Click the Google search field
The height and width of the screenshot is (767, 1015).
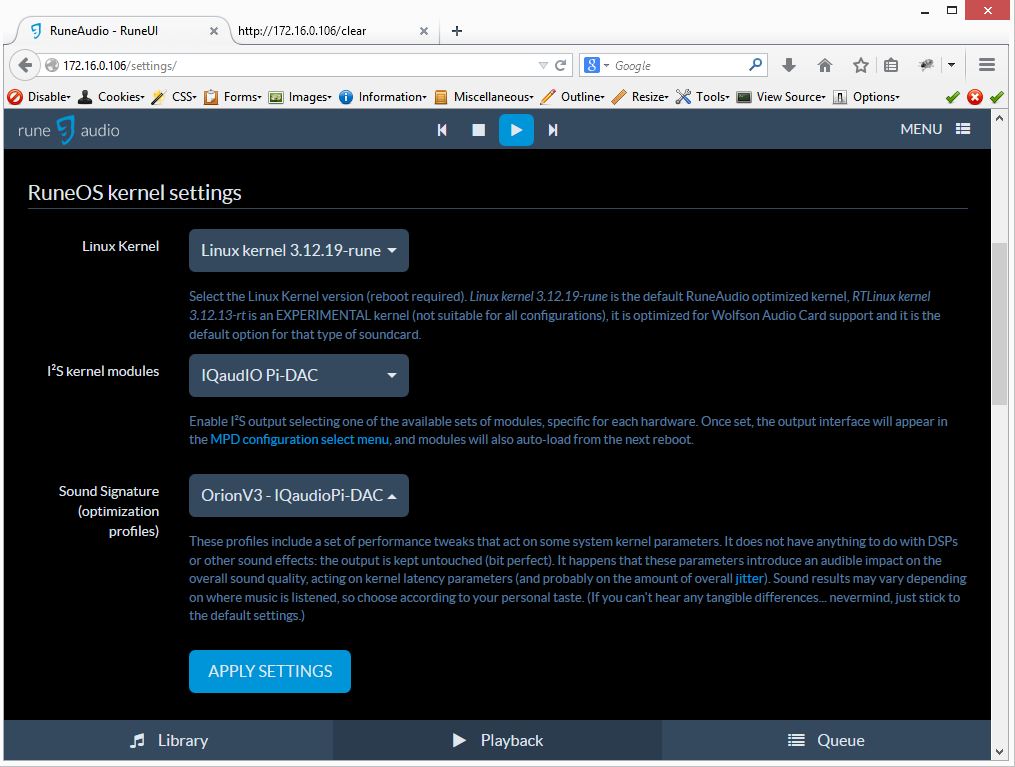pyautogui.click(x=676, y=65)
